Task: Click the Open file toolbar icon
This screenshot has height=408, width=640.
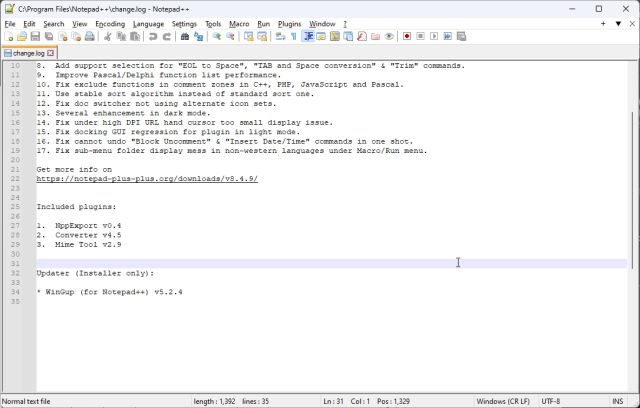Action: coord(22,37)
